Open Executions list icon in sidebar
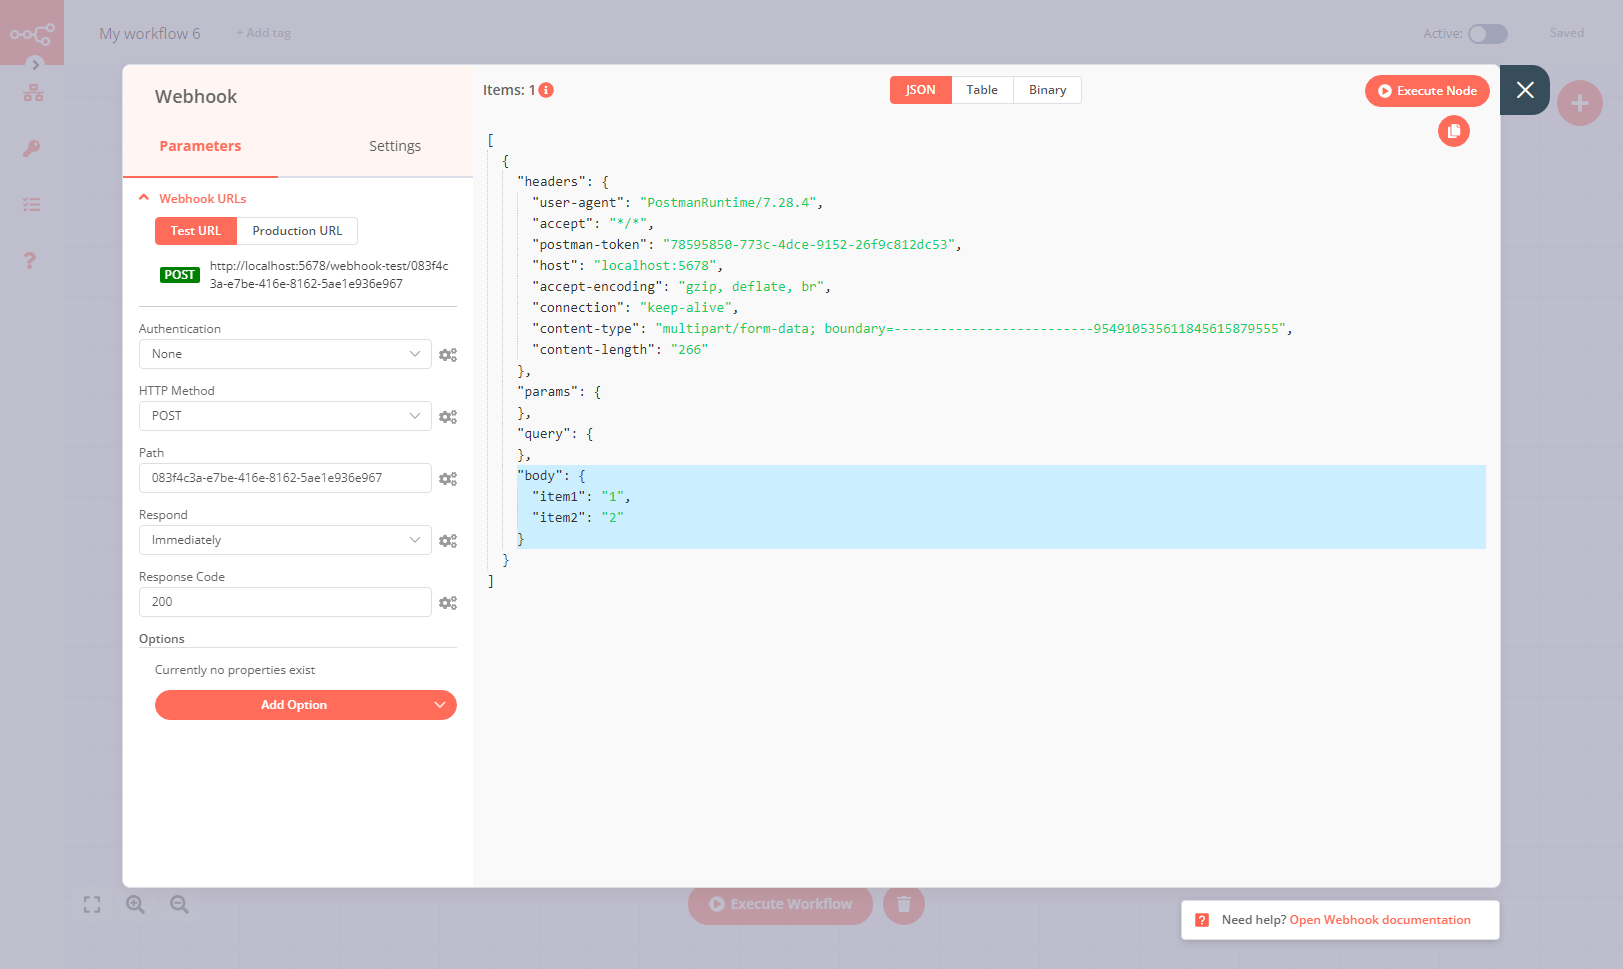Viewport: 1623px width, 969px height. pyautogui.click(x=32, y=205)
